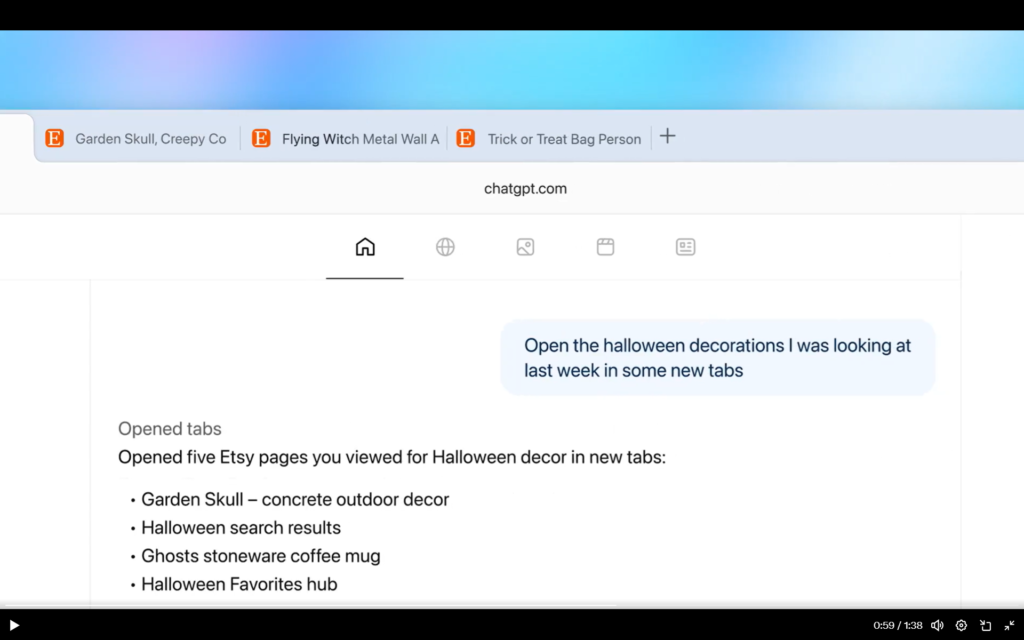Select the Home icon on chatgpt.com
Screen dimensions: 1024x640
[x=365, y=247]
